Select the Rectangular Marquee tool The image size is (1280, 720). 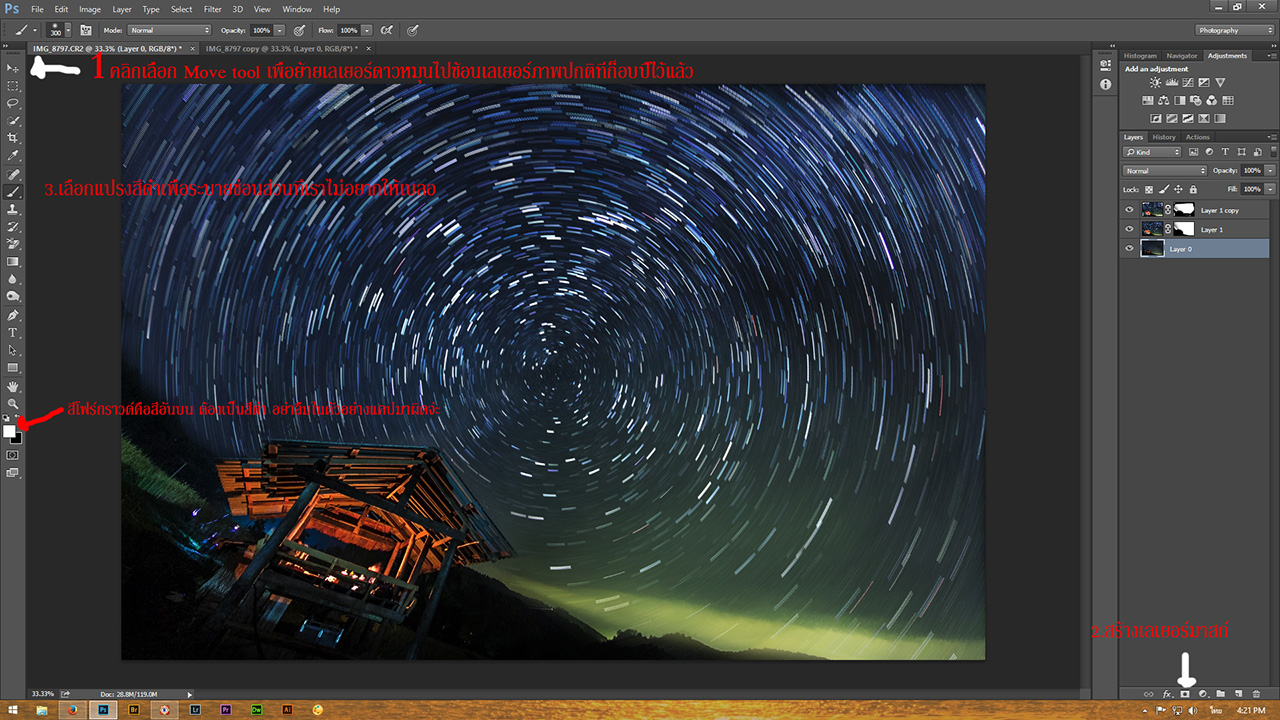tap(13, 85)
